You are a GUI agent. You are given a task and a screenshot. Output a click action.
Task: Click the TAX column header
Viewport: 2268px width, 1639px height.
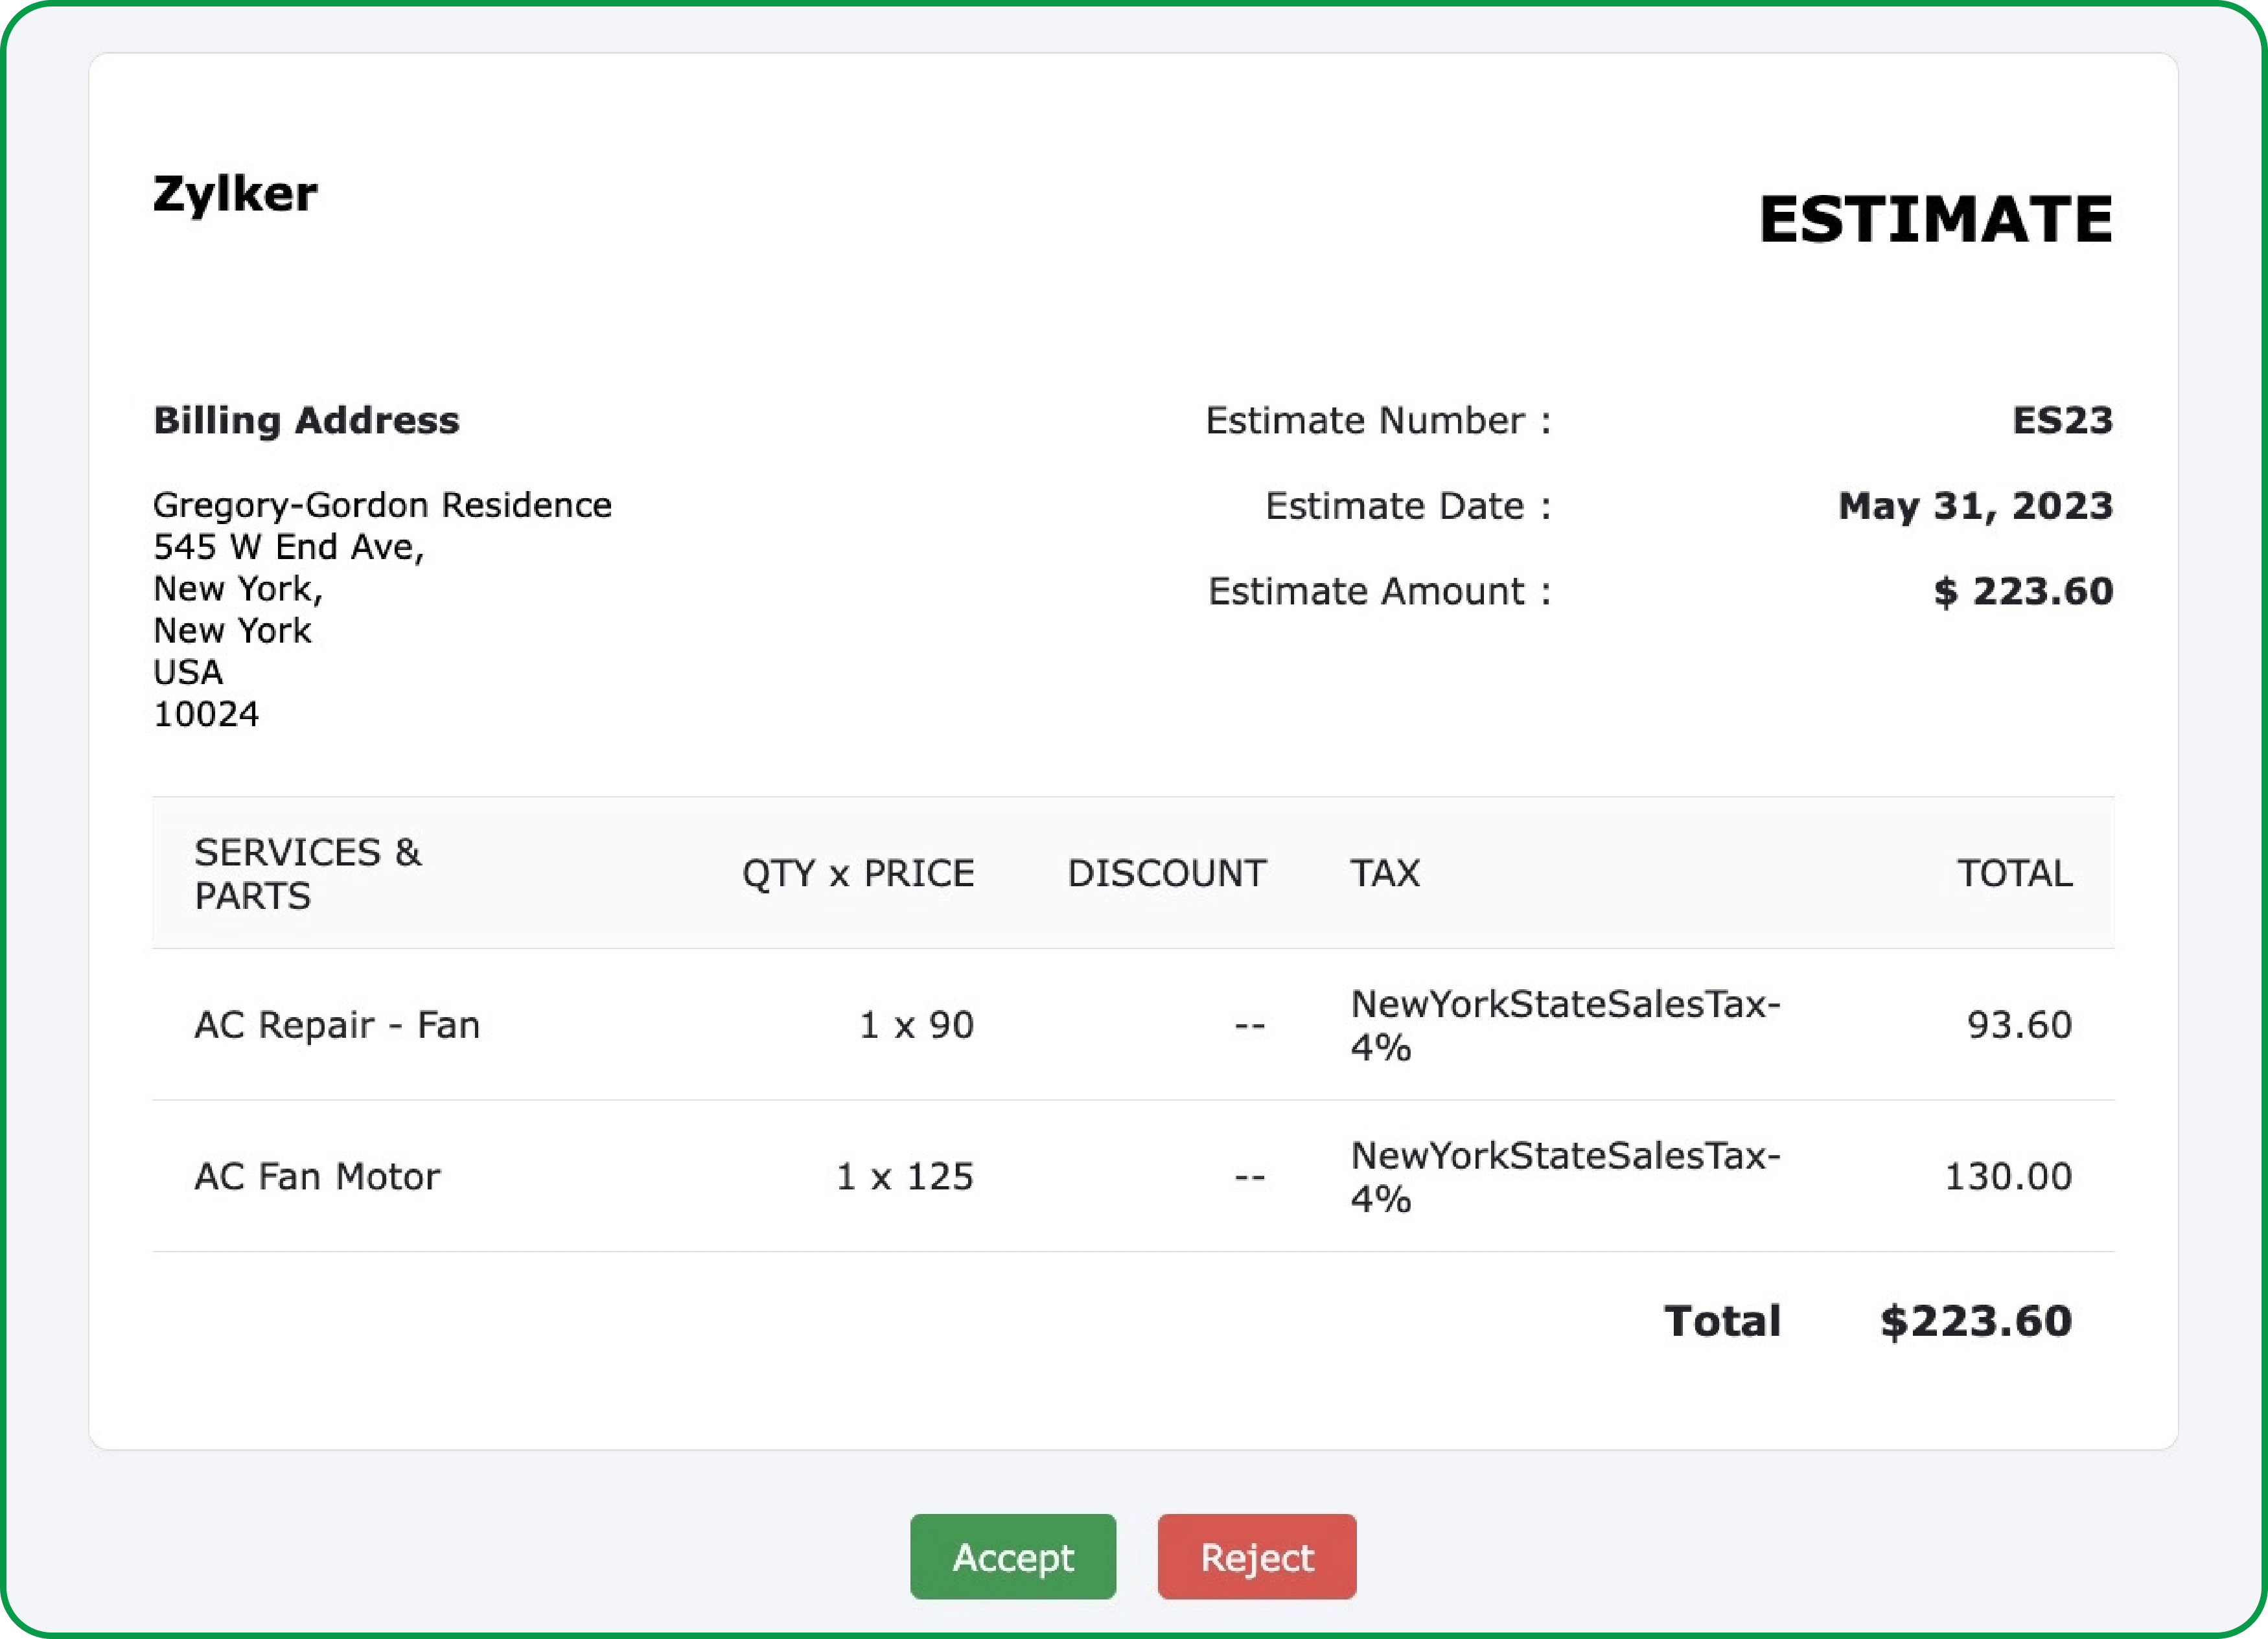tap(1385, 873)
